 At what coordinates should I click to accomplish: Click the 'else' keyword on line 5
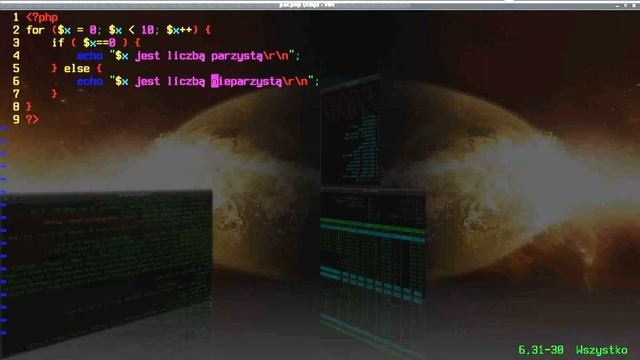point(77,69)
